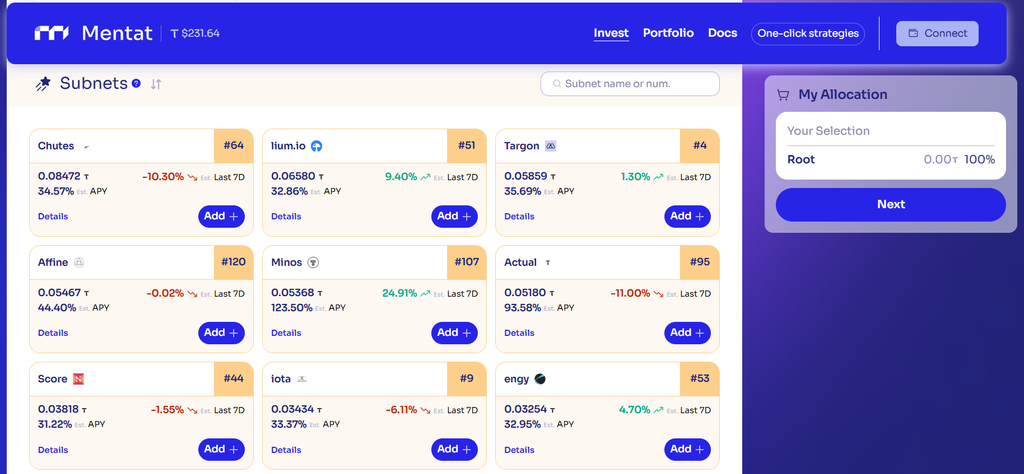Click the #95 badge on Actual card

[699, 262]
